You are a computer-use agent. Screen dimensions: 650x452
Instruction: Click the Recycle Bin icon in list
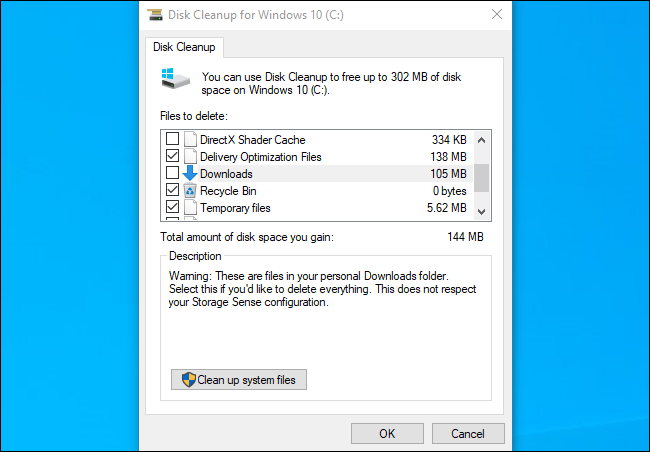(x=190, y=190)
